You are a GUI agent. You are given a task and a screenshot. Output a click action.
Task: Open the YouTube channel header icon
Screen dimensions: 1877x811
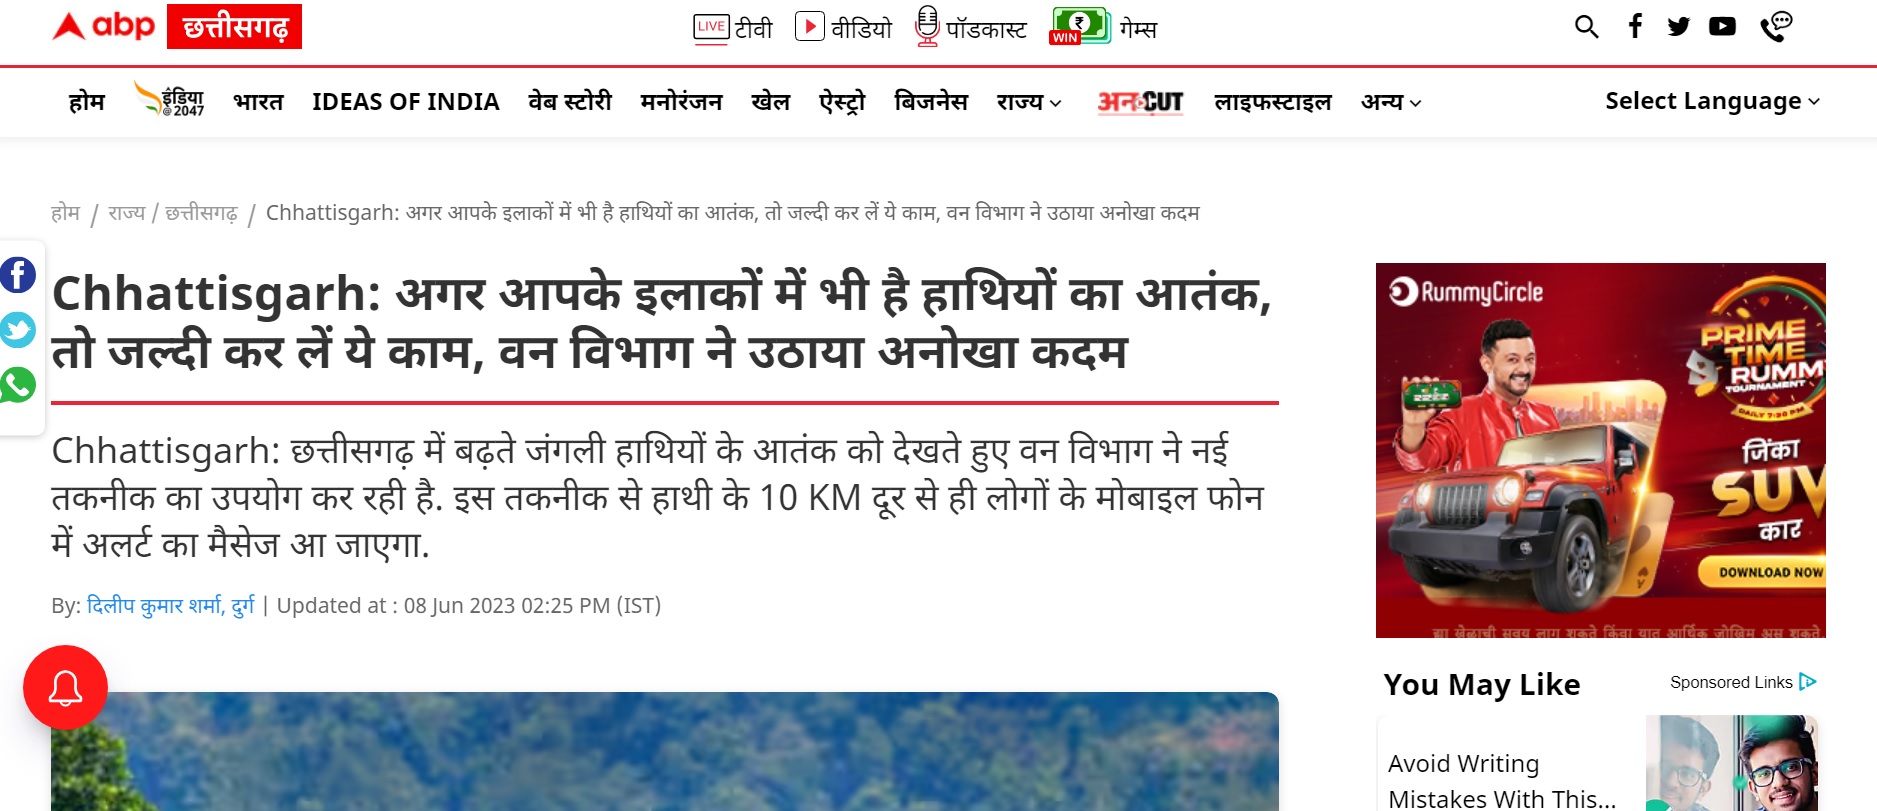(x=1722, y=27)
